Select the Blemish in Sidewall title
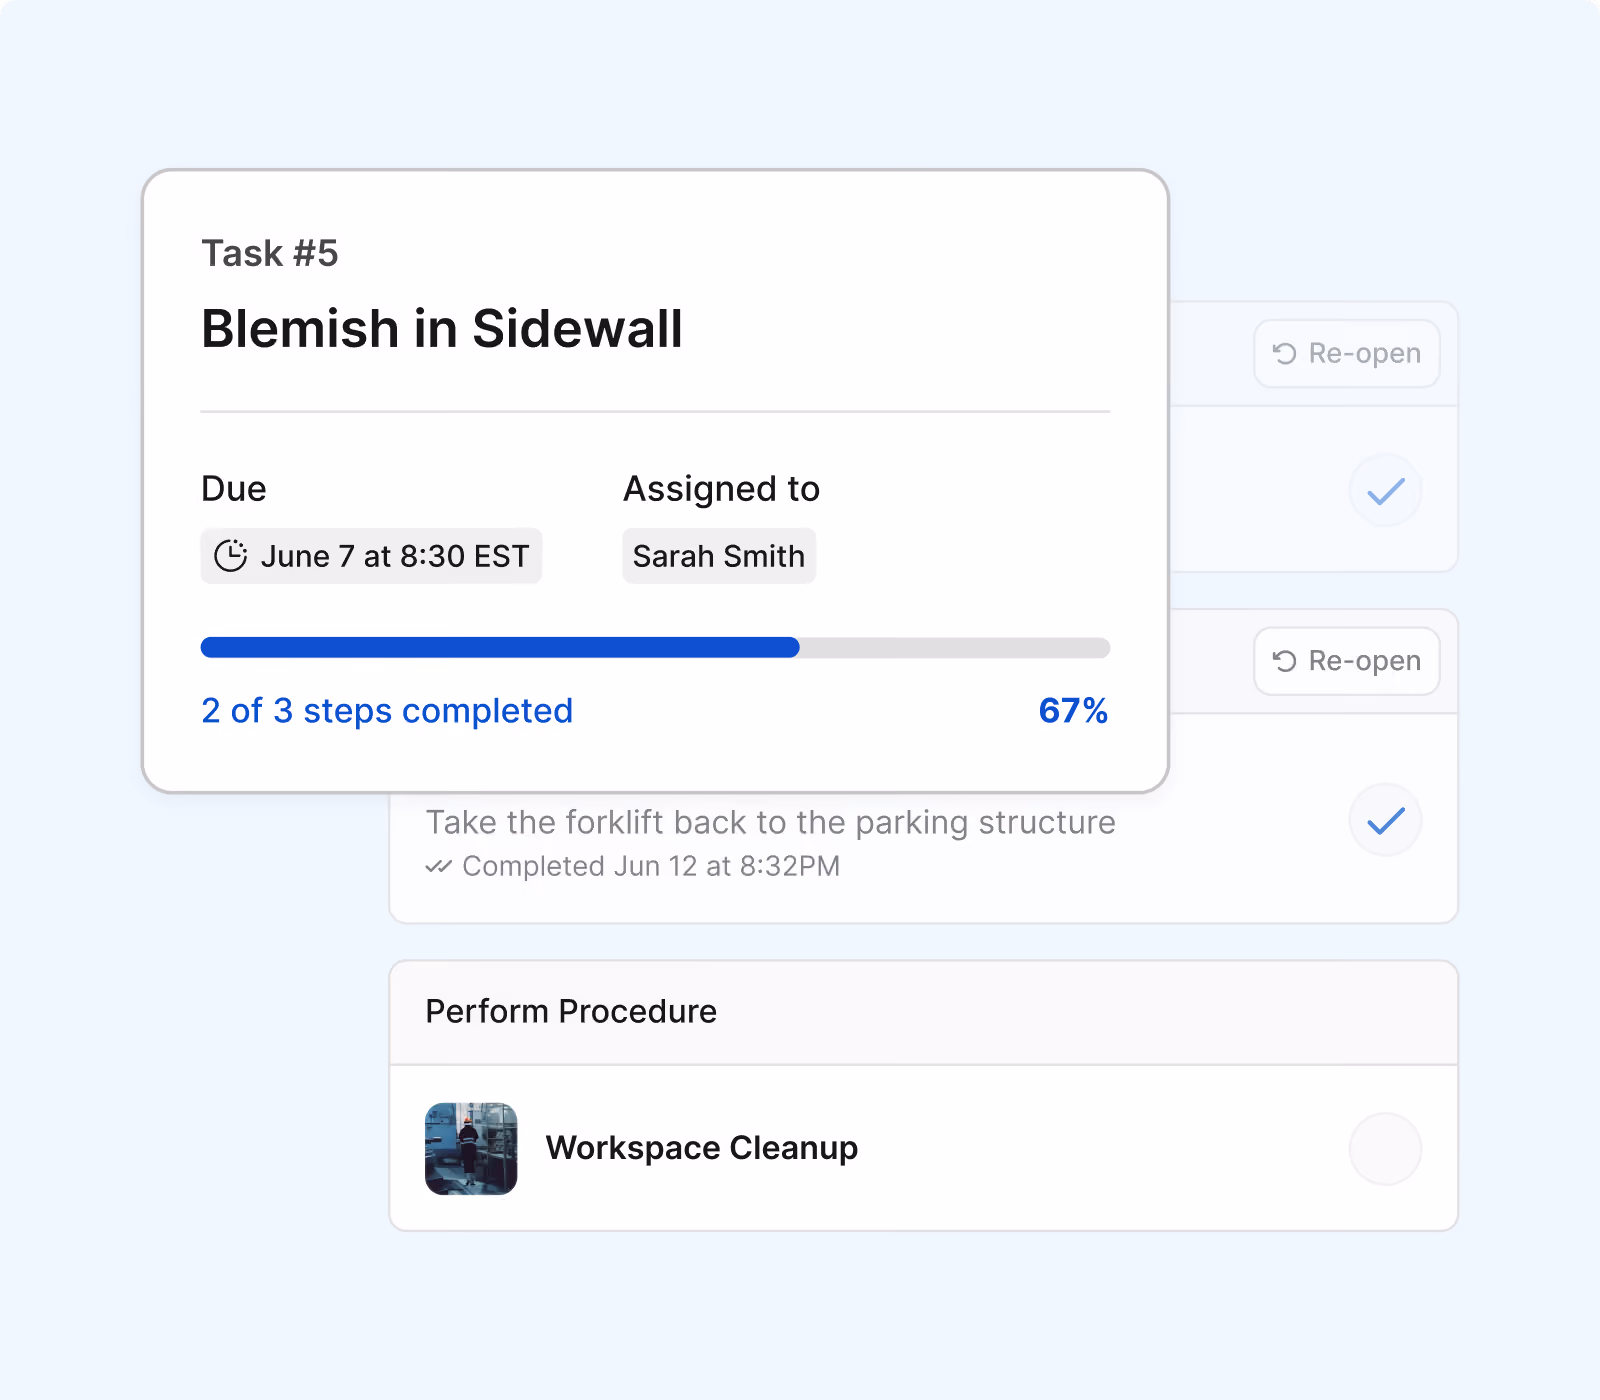The image size is (1600, 1400). [442, 329]
